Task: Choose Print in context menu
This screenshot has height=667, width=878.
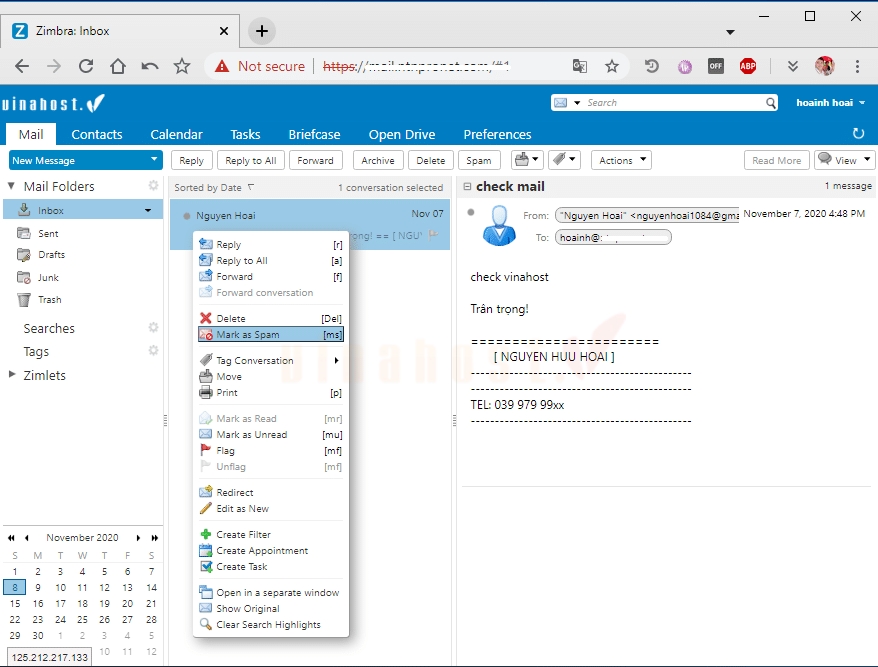Action: (x=271, y=393)
